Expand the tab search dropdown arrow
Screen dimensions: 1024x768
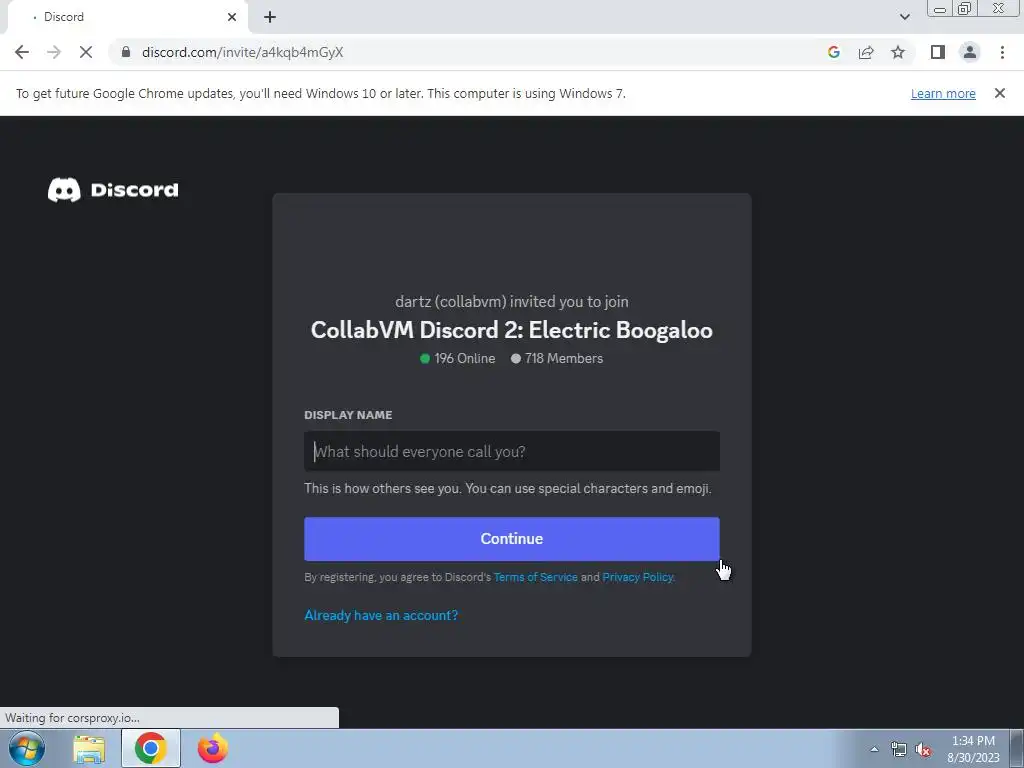point(904,17)
